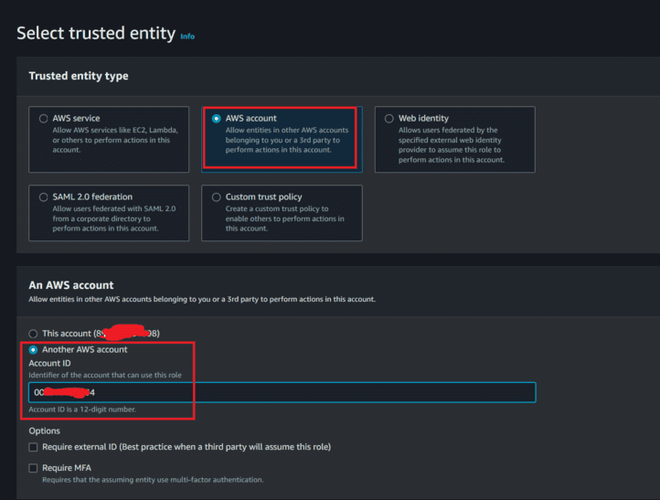
Task: Select the Another AWS account radio button
Action: (33, 350)
